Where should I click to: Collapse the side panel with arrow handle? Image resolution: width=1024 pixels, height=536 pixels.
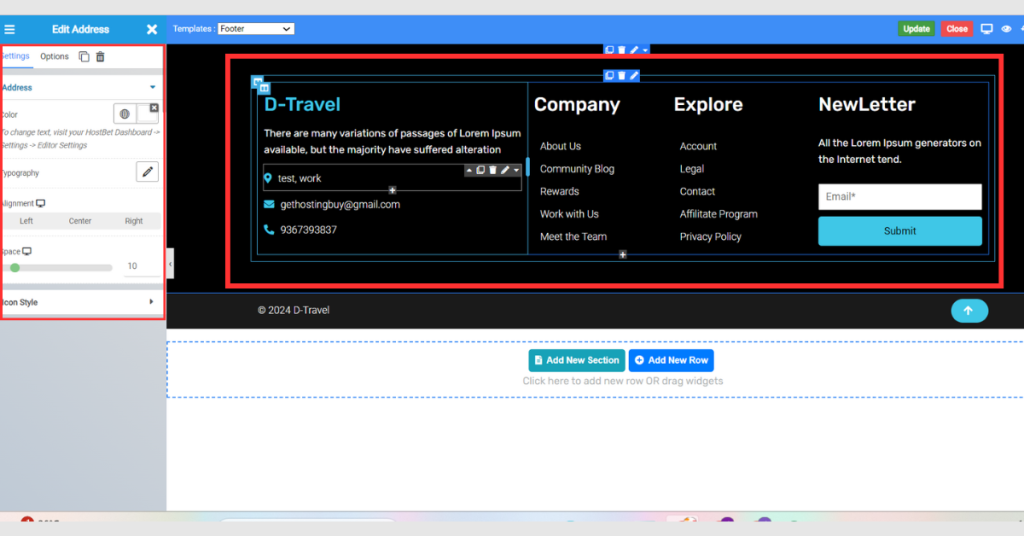(x=170, y=264)
